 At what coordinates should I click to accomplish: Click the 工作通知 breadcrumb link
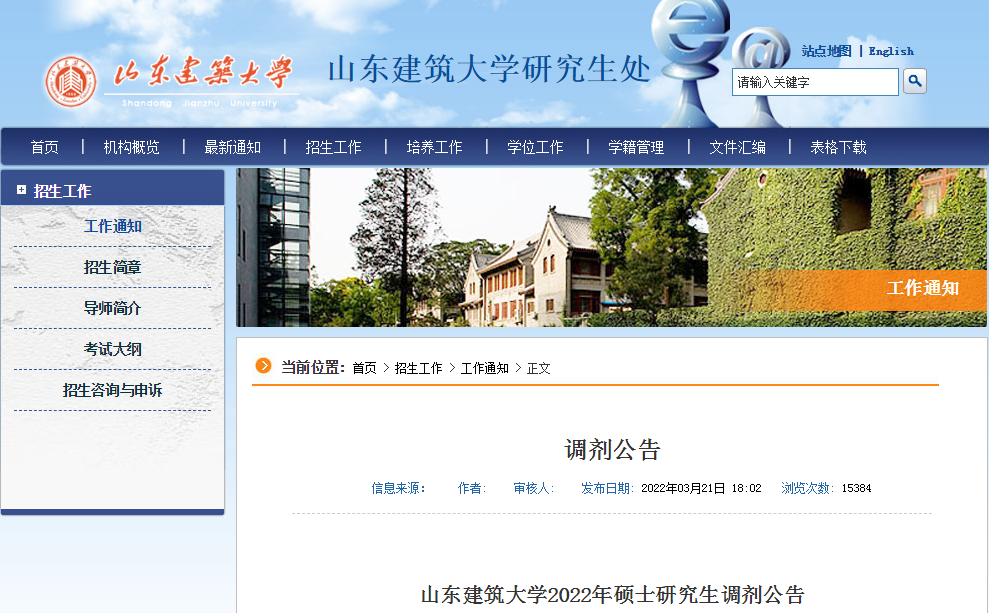[484, 368]
